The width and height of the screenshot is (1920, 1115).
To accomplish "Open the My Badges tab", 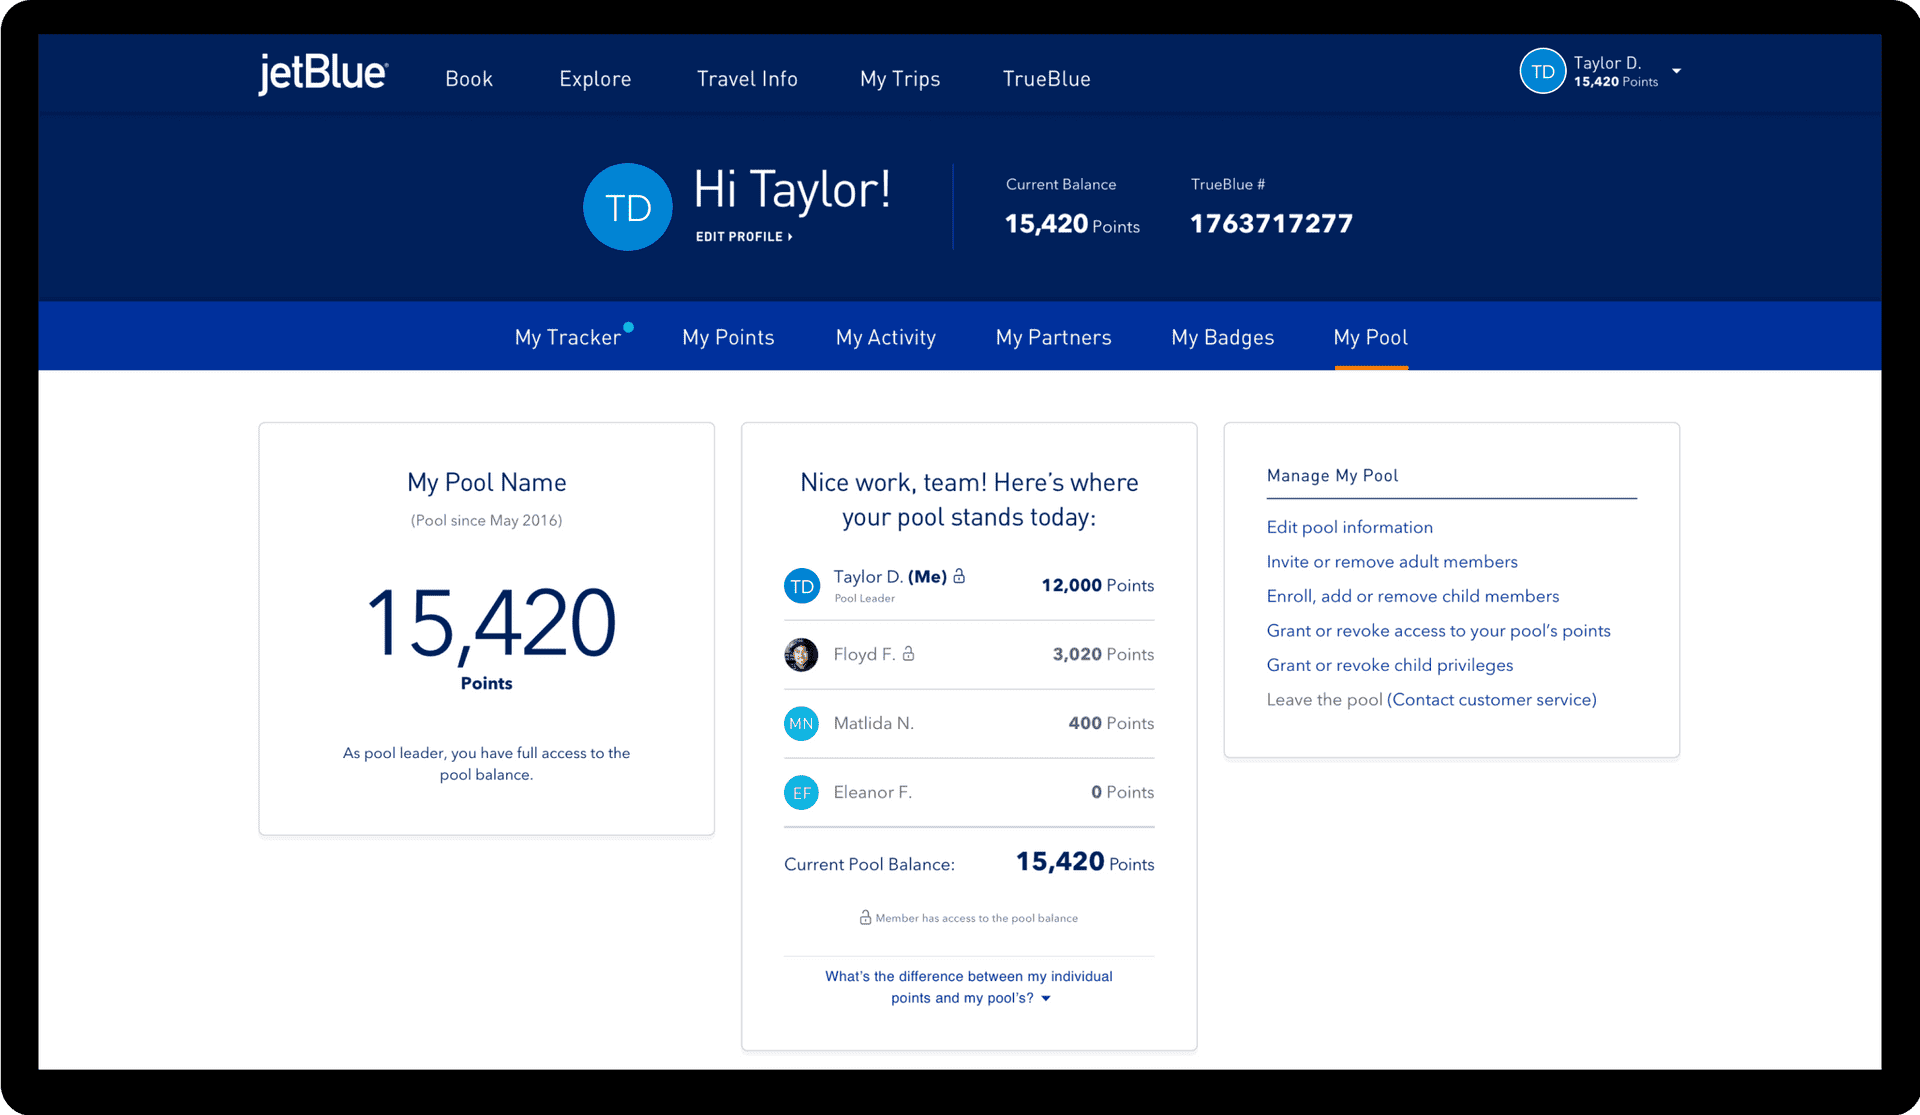I will tap(1222, 338).
